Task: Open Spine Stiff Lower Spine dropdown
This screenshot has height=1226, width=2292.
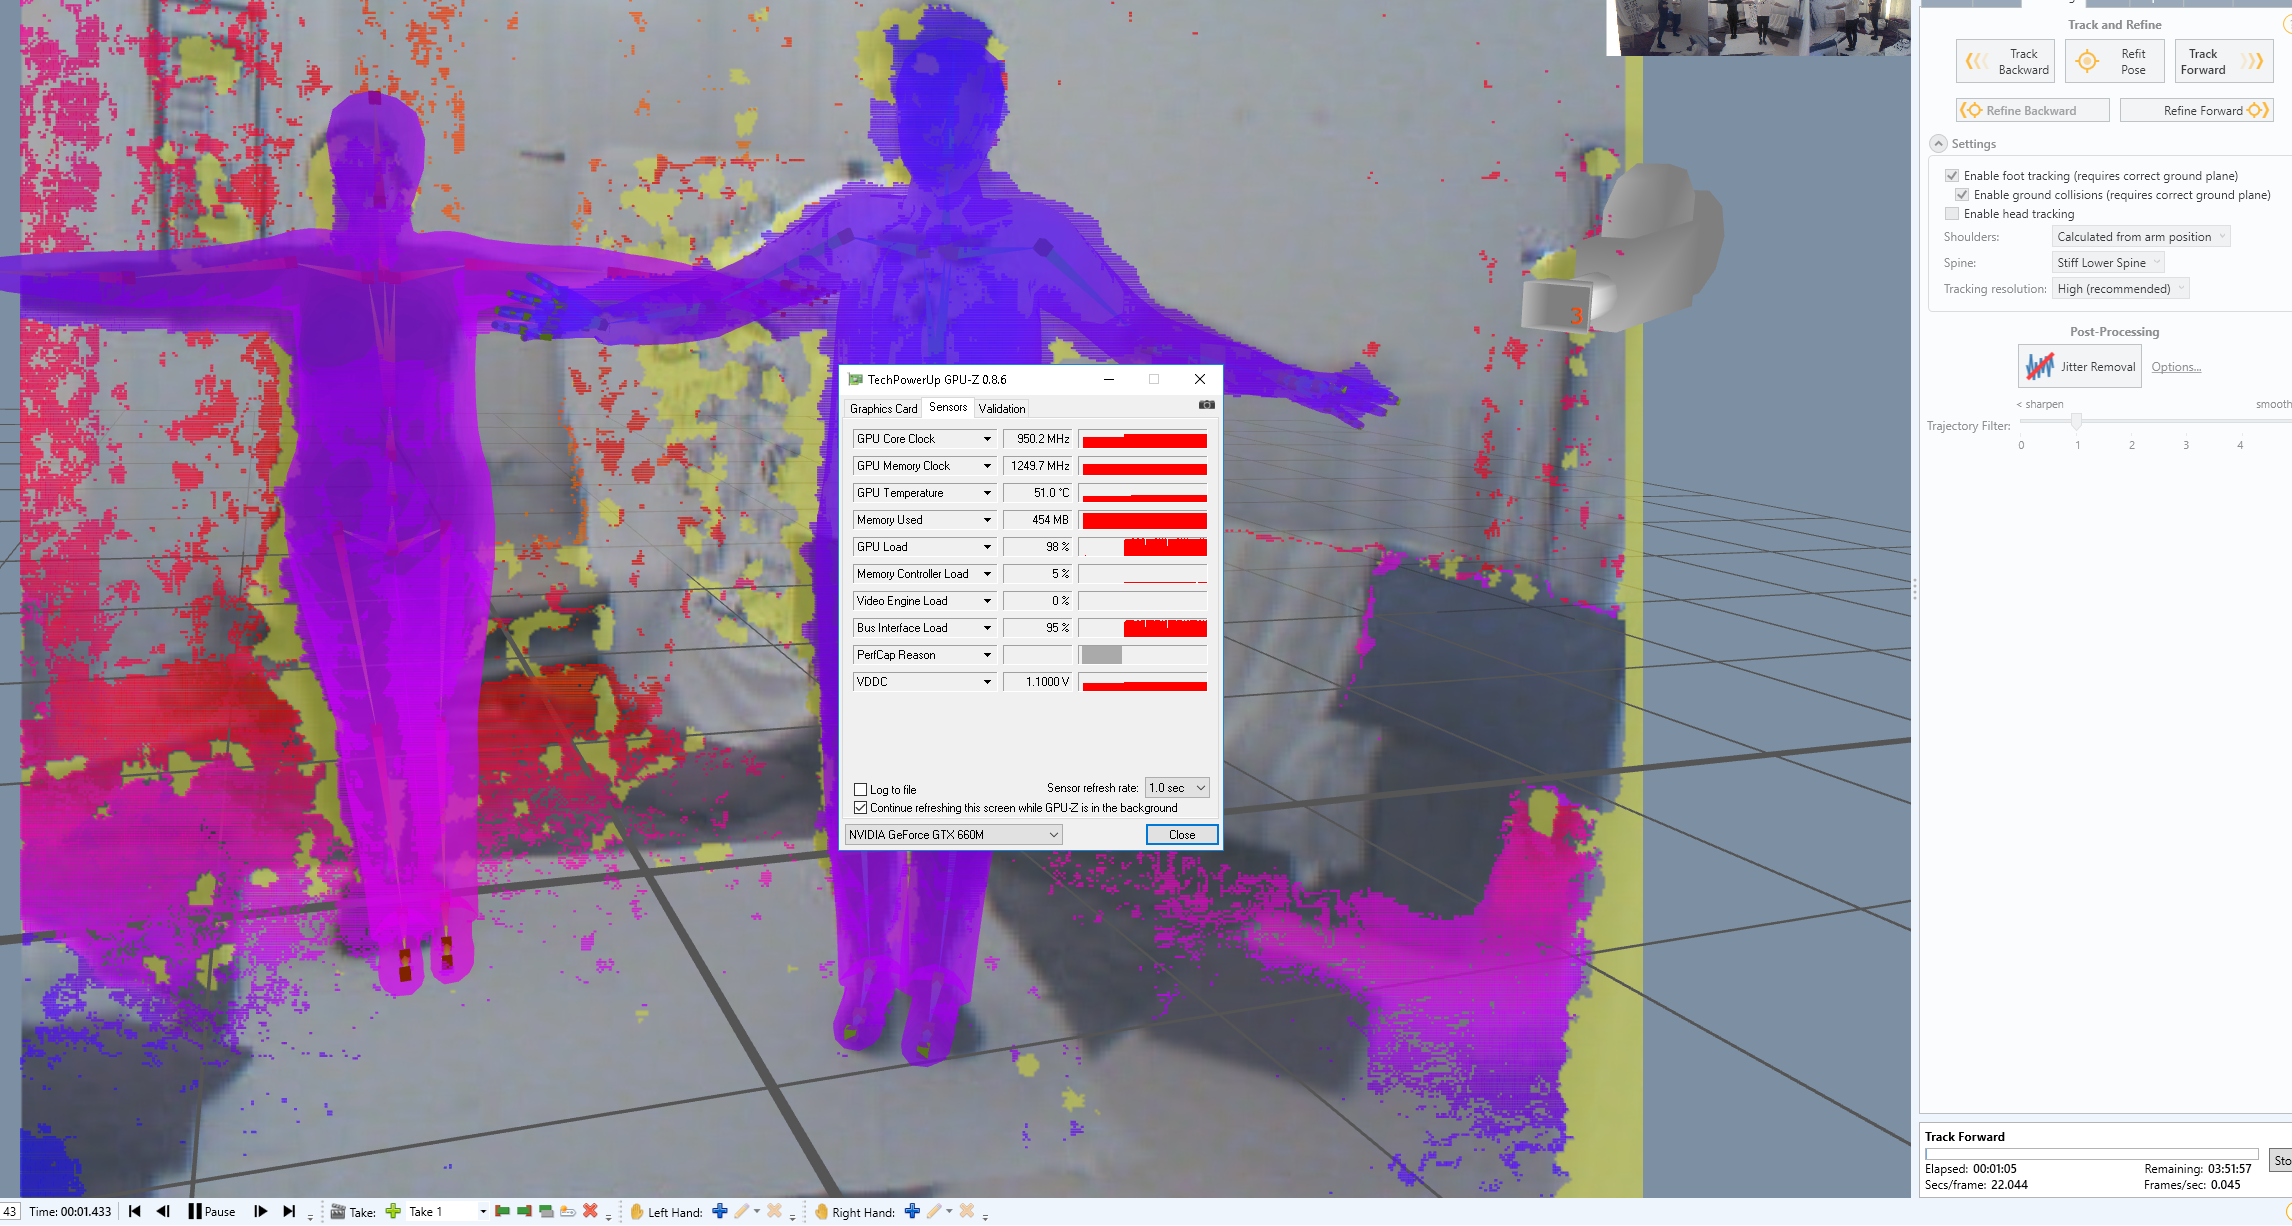Action: click(2108, 263)
